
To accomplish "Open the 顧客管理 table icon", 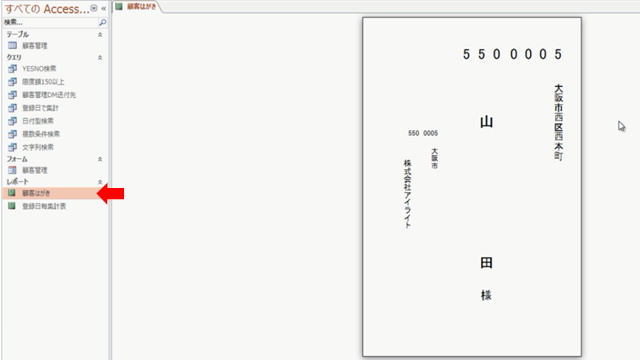I will coord(13,45).
